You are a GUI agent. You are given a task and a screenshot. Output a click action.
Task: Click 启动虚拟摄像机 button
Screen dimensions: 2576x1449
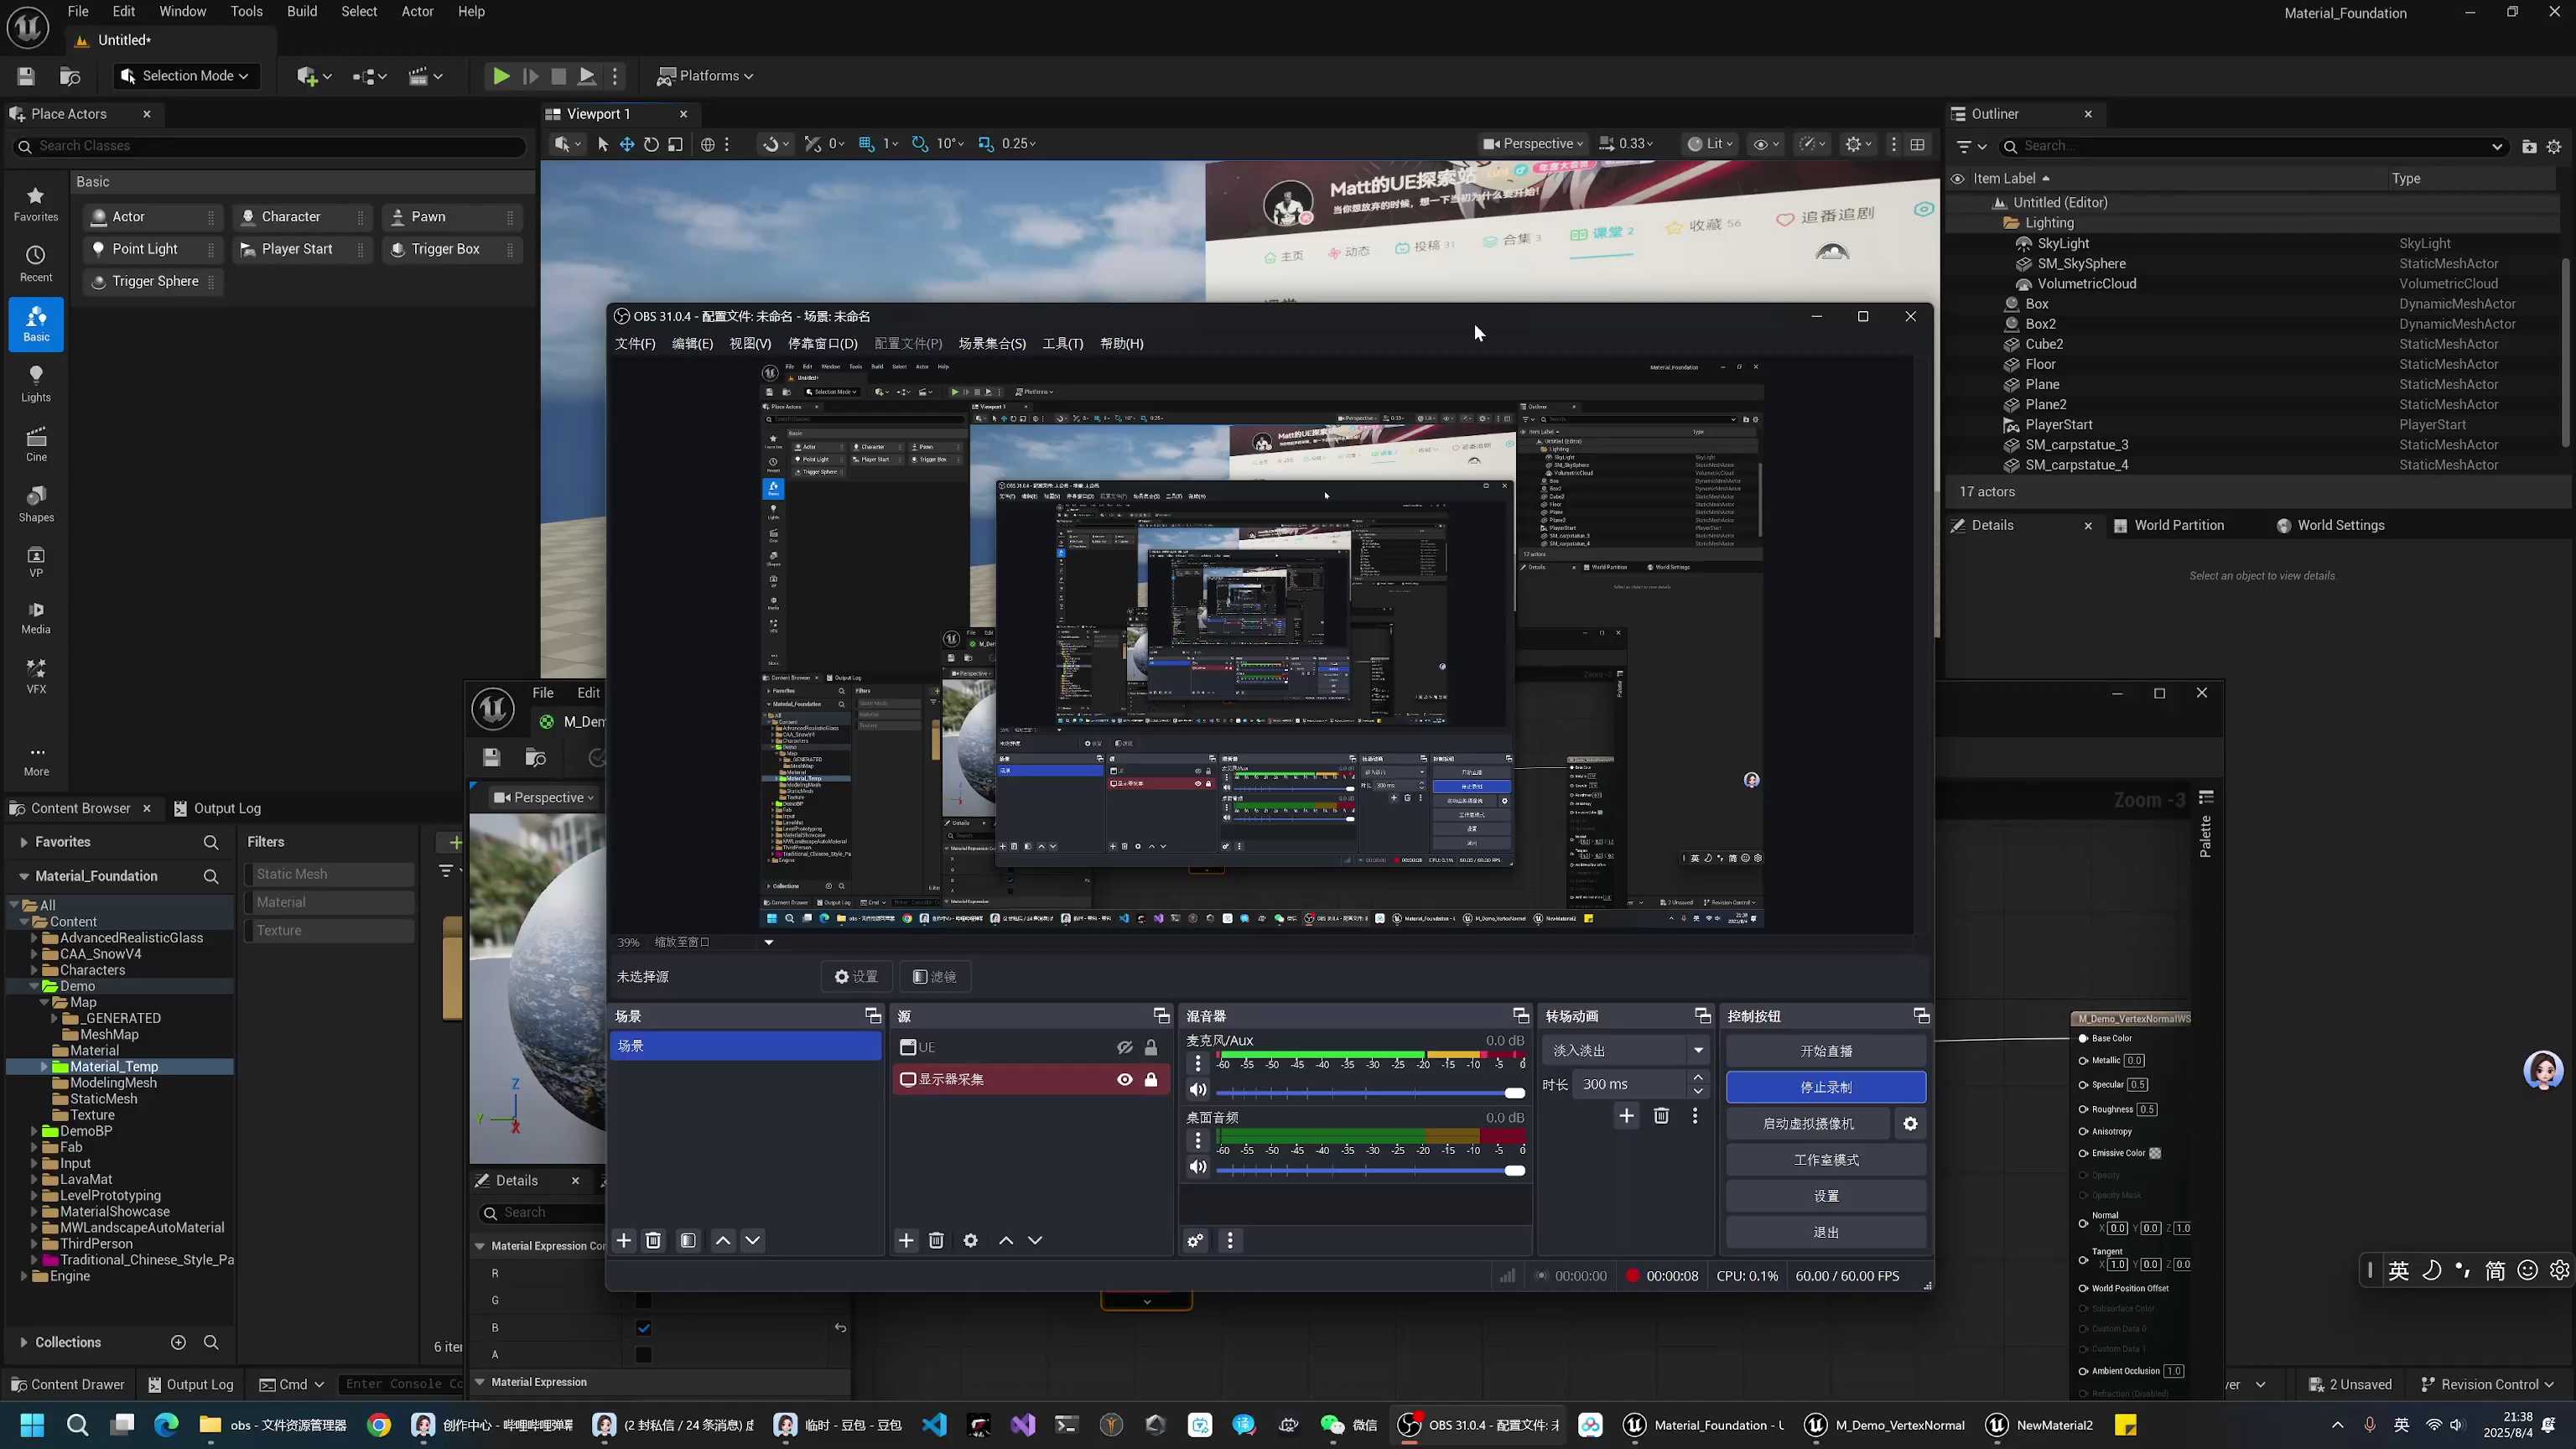pos(1808,1124)
